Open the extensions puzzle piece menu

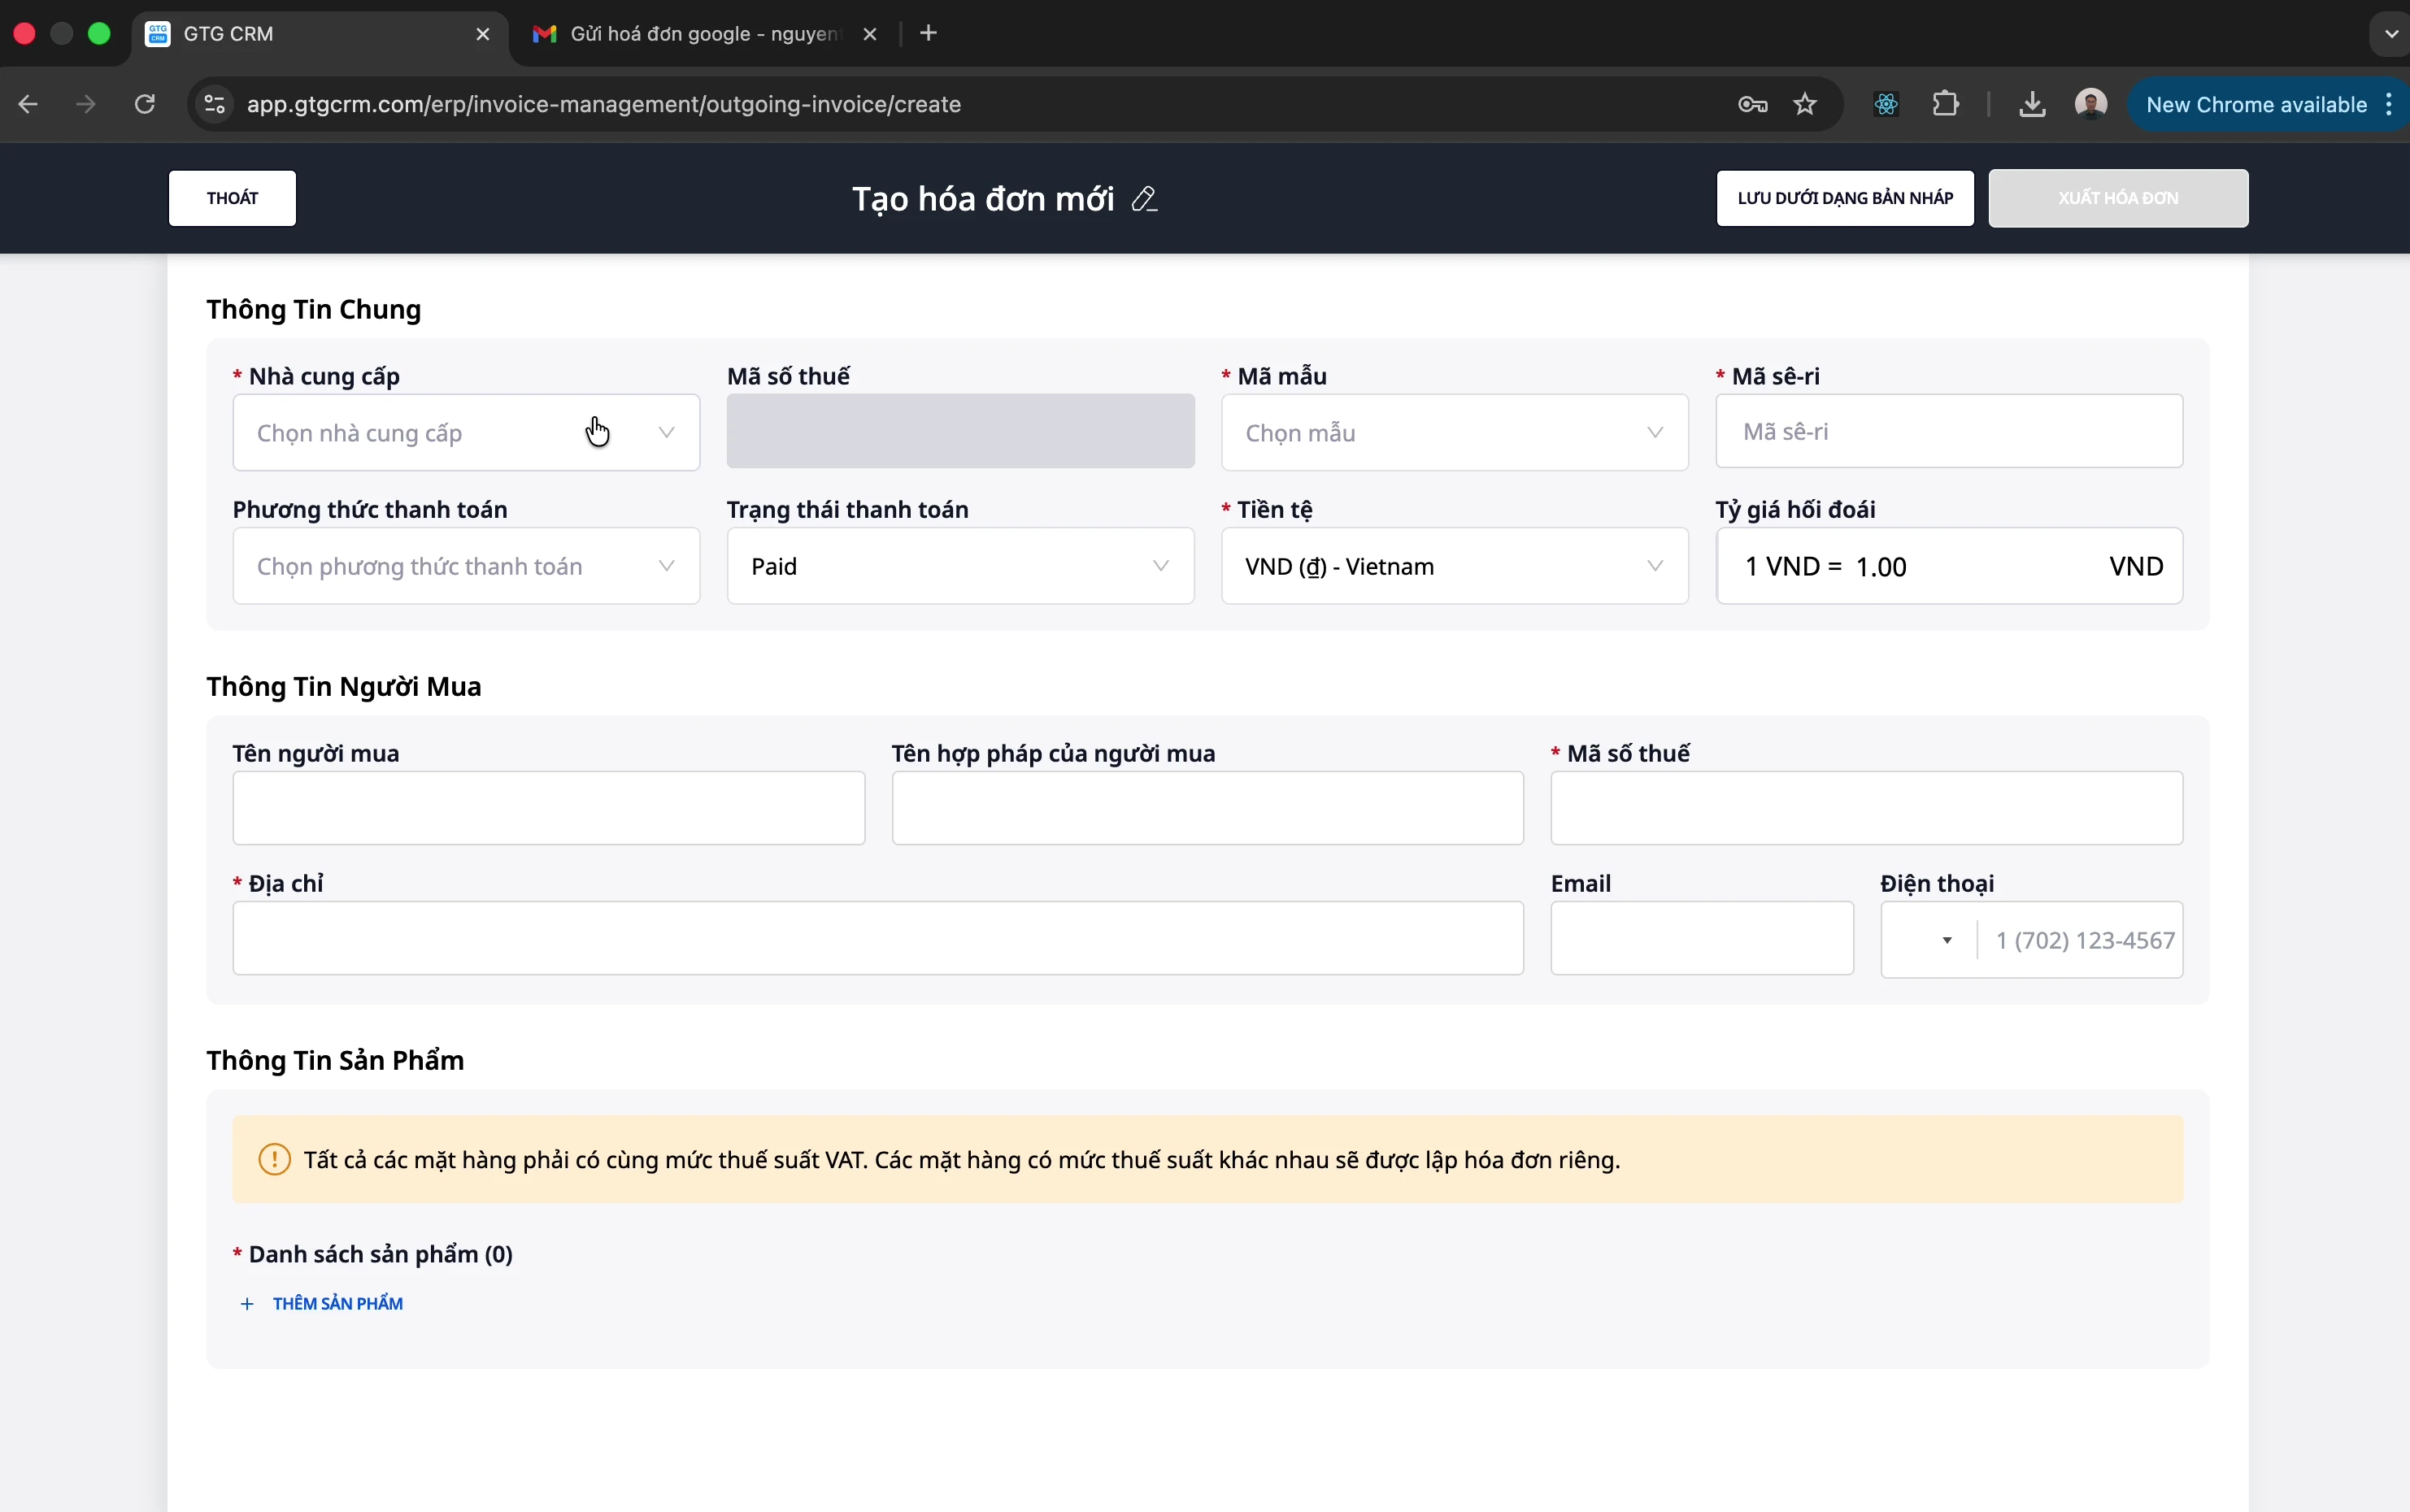(1944, 104)
